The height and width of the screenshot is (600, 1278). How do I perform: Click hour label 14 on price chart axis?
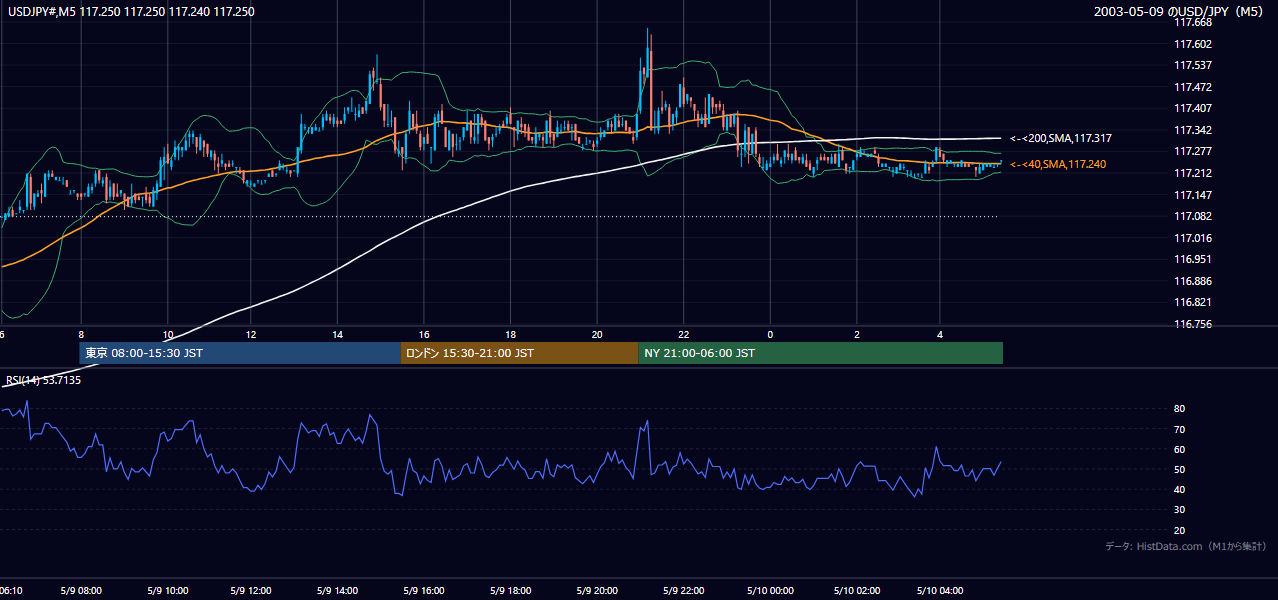point(338,334)
